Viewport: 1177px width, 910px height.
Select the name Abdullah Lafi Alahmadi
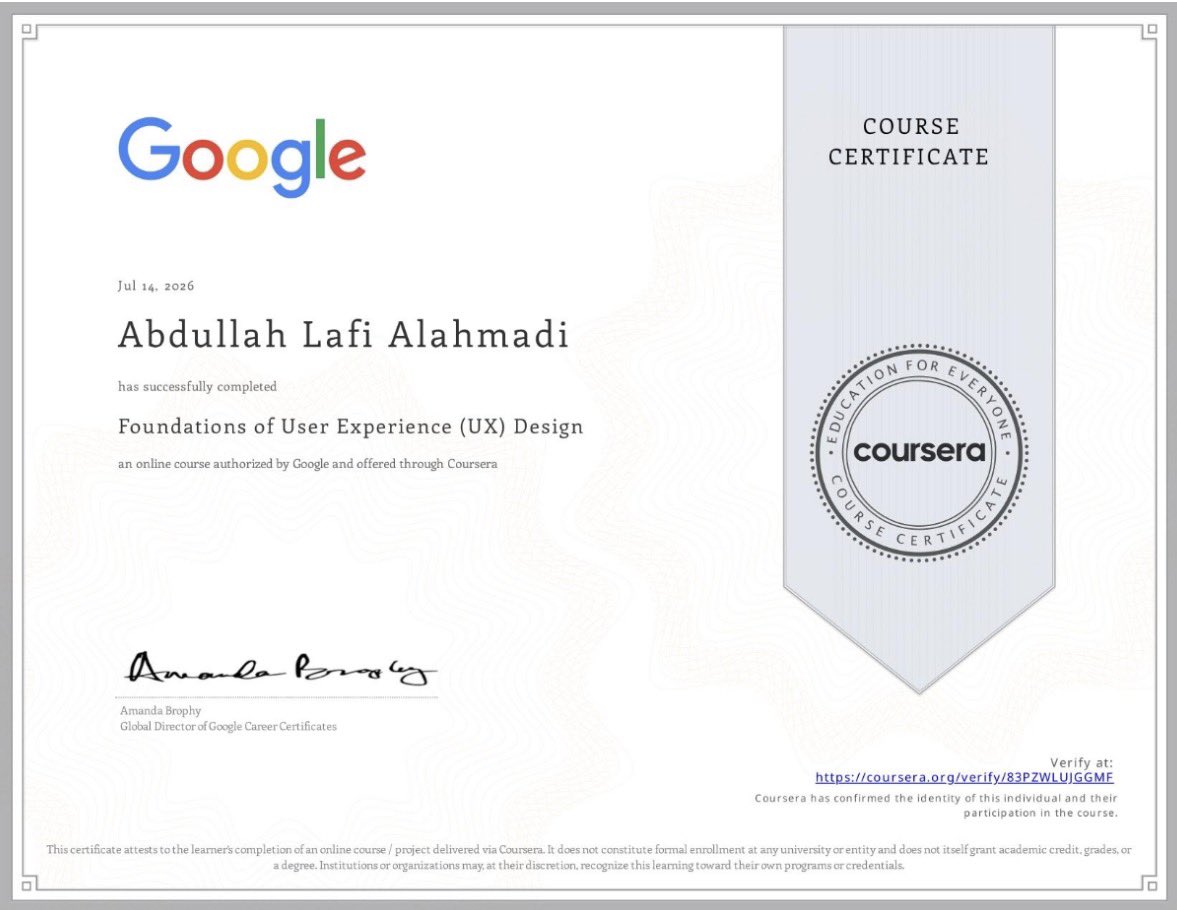click(x=343, y=335)
